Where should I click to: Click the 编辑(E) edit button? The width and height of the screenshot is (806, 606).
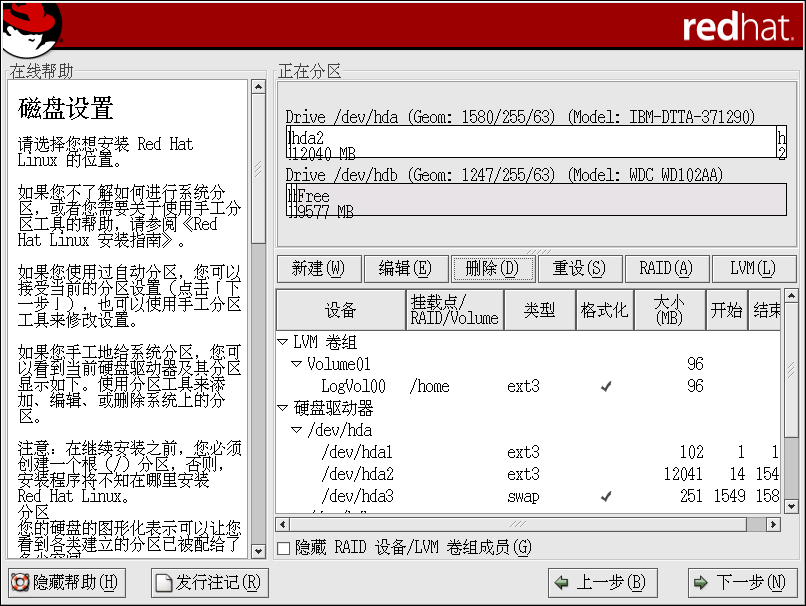tap(406, 269)
